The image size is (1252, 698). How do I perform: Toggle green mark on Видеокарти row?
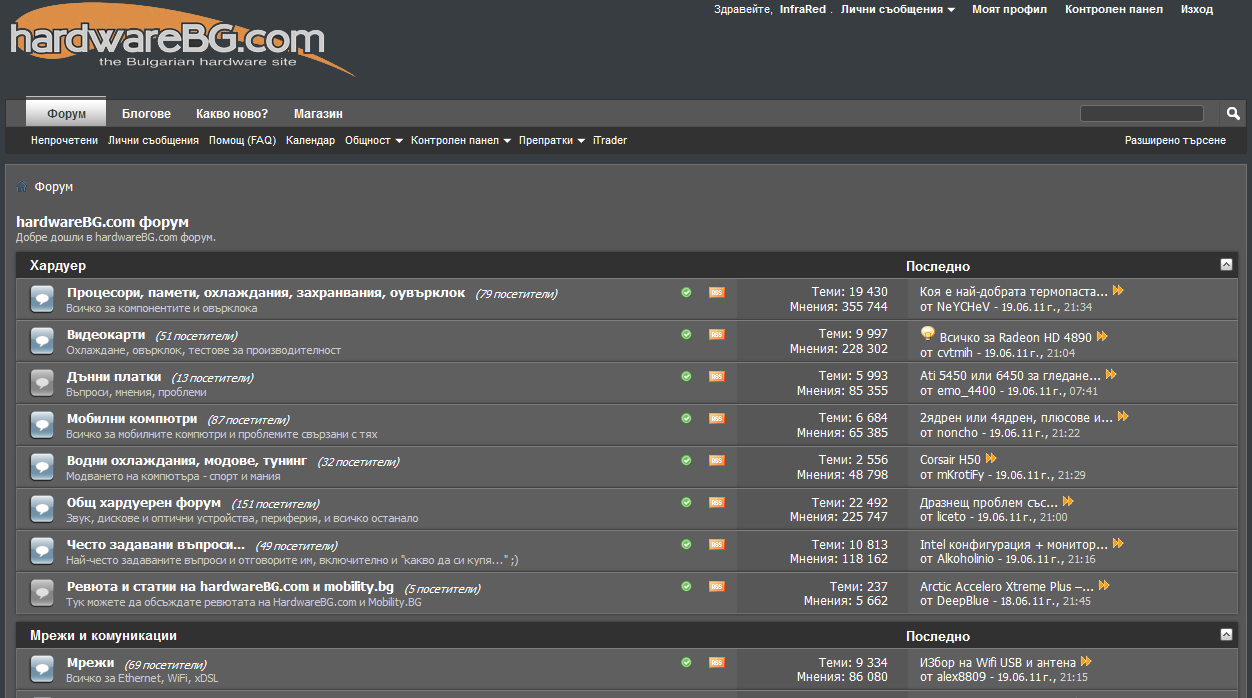[x=686, y=334]
